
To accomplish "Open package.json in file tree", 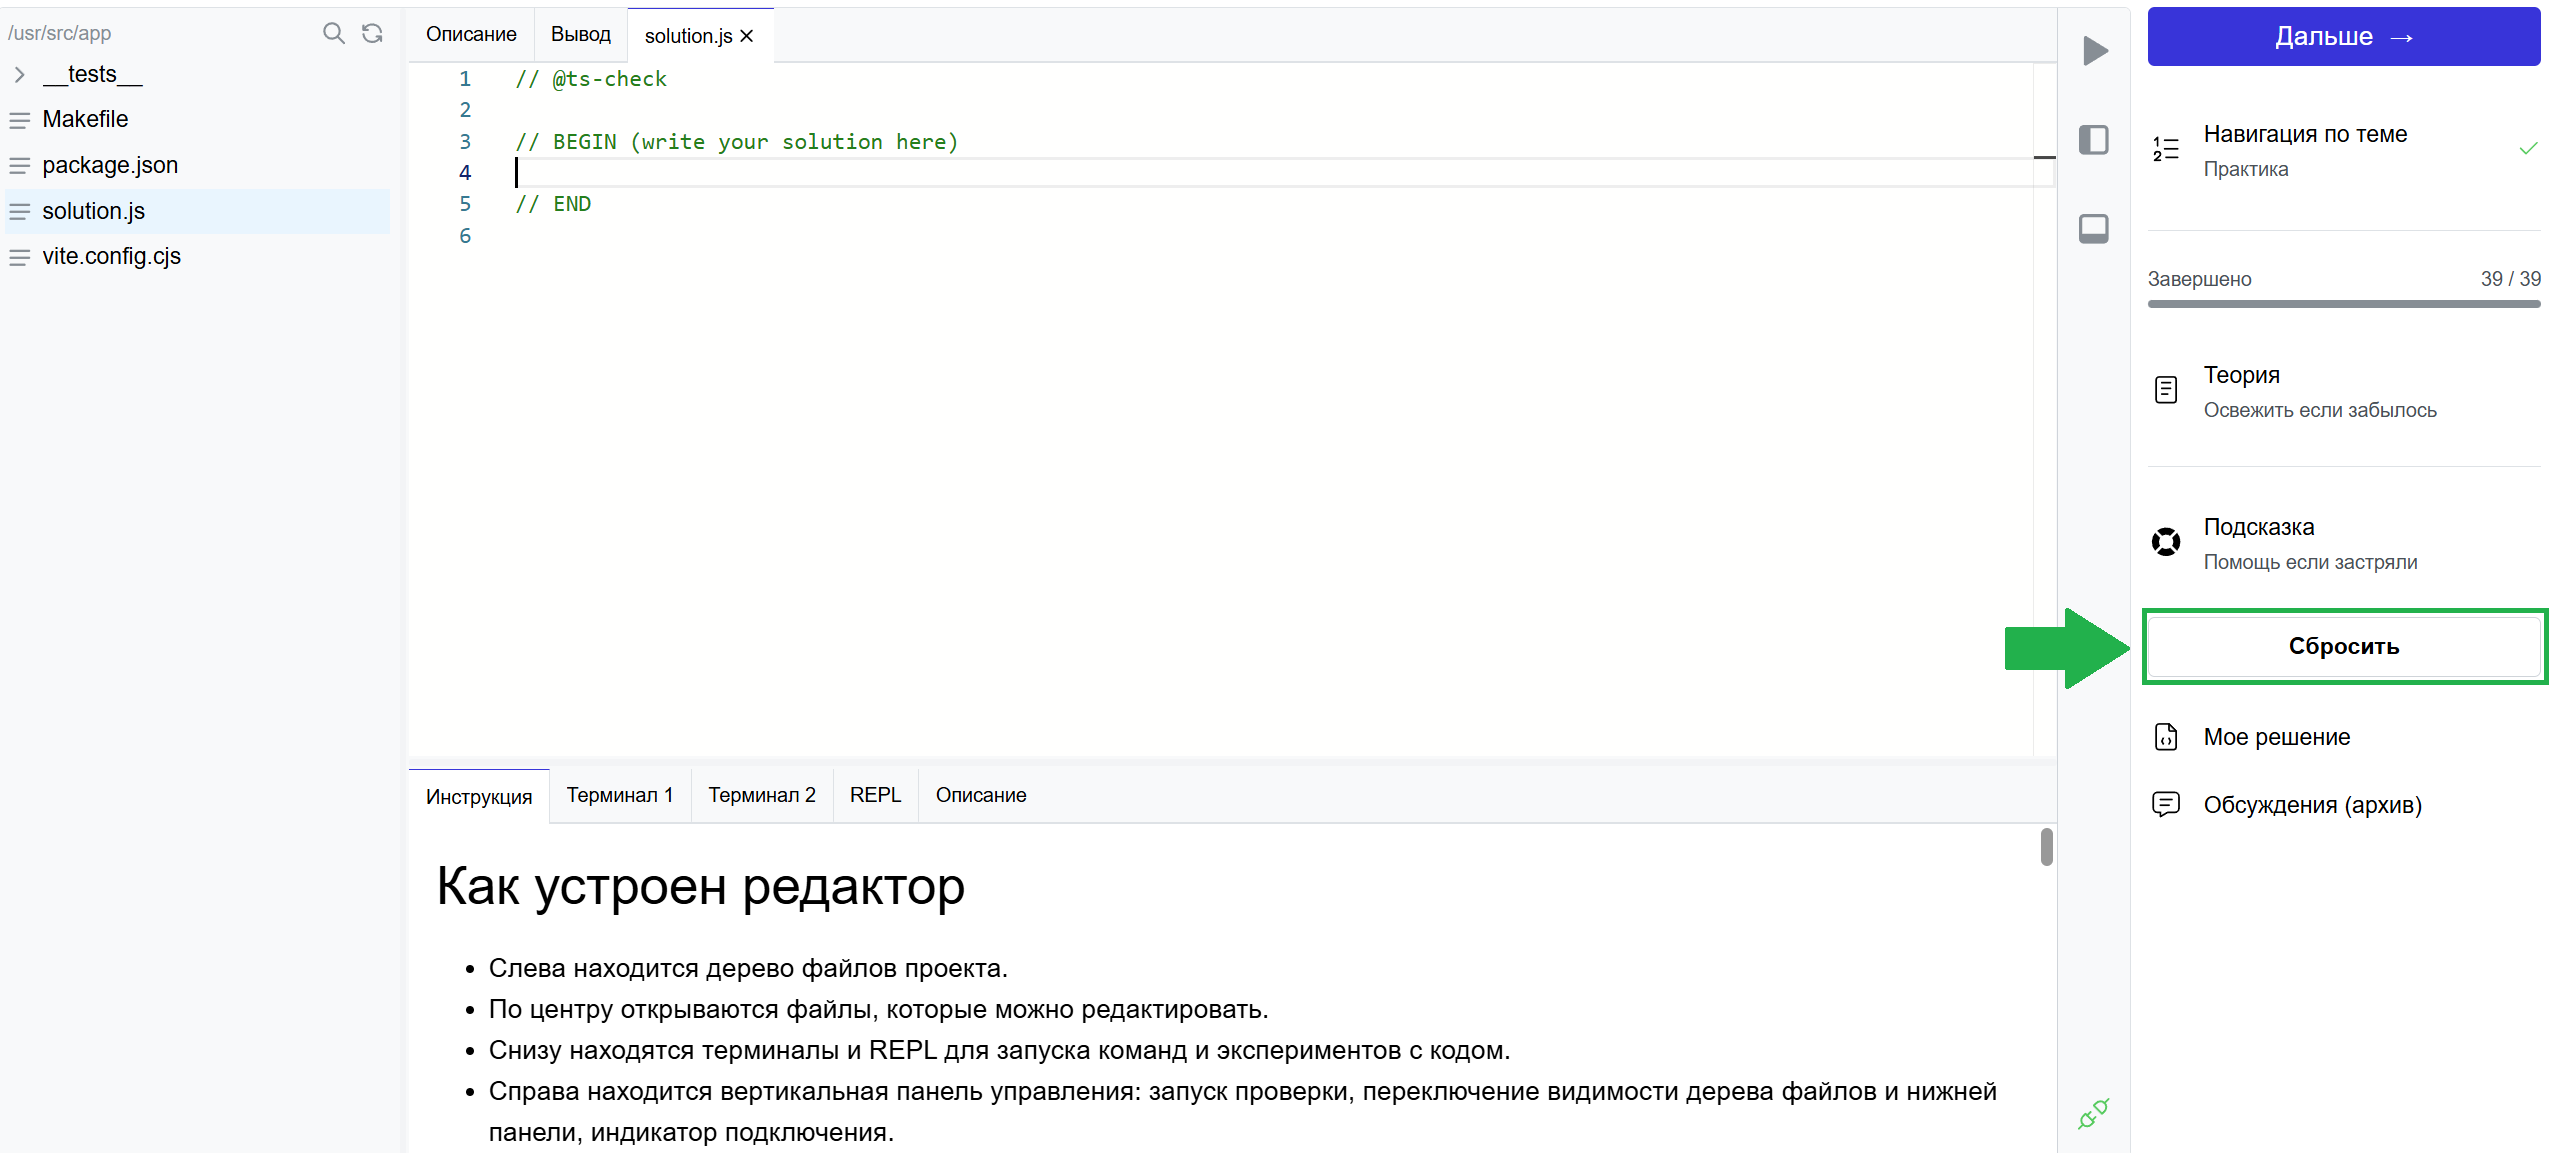I will (110, 165).
